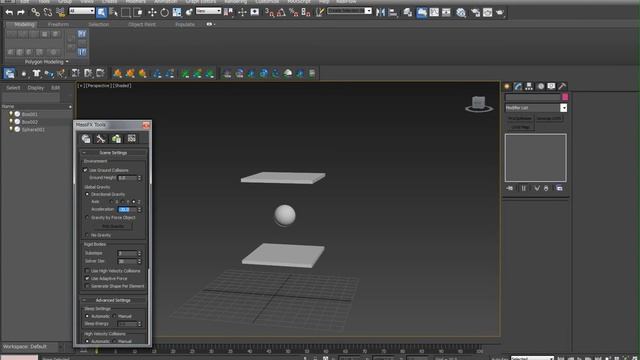Open the Modifier List dropdown
This screenshot has height=360, width=640.
point(563,108)
